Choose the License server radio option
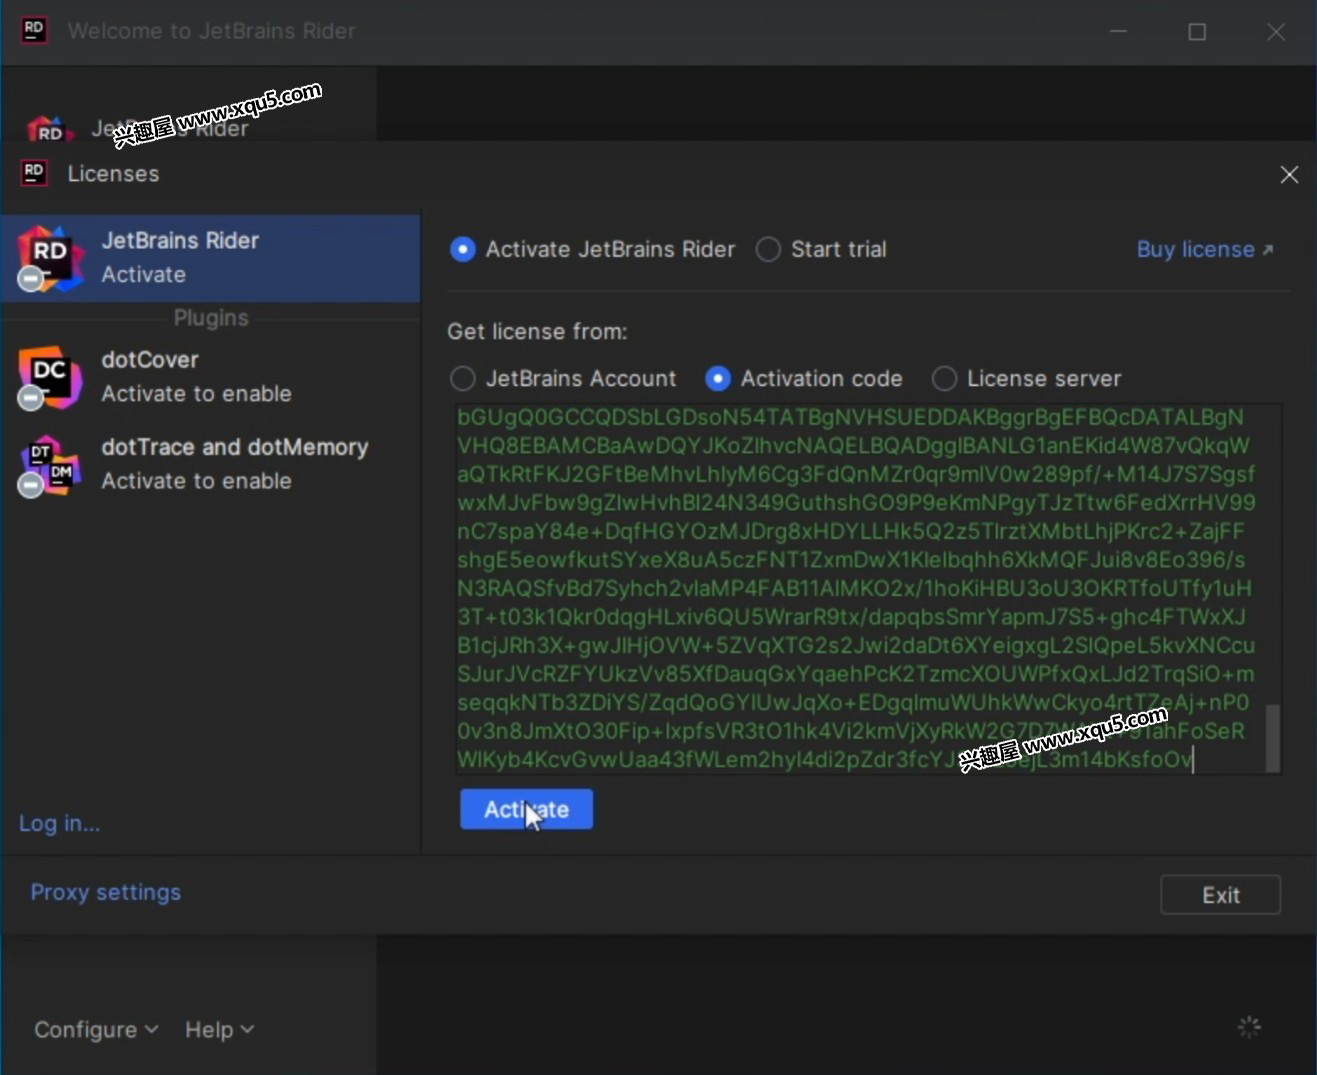Screen dimensions: 1317x1075 coord(944,379)
